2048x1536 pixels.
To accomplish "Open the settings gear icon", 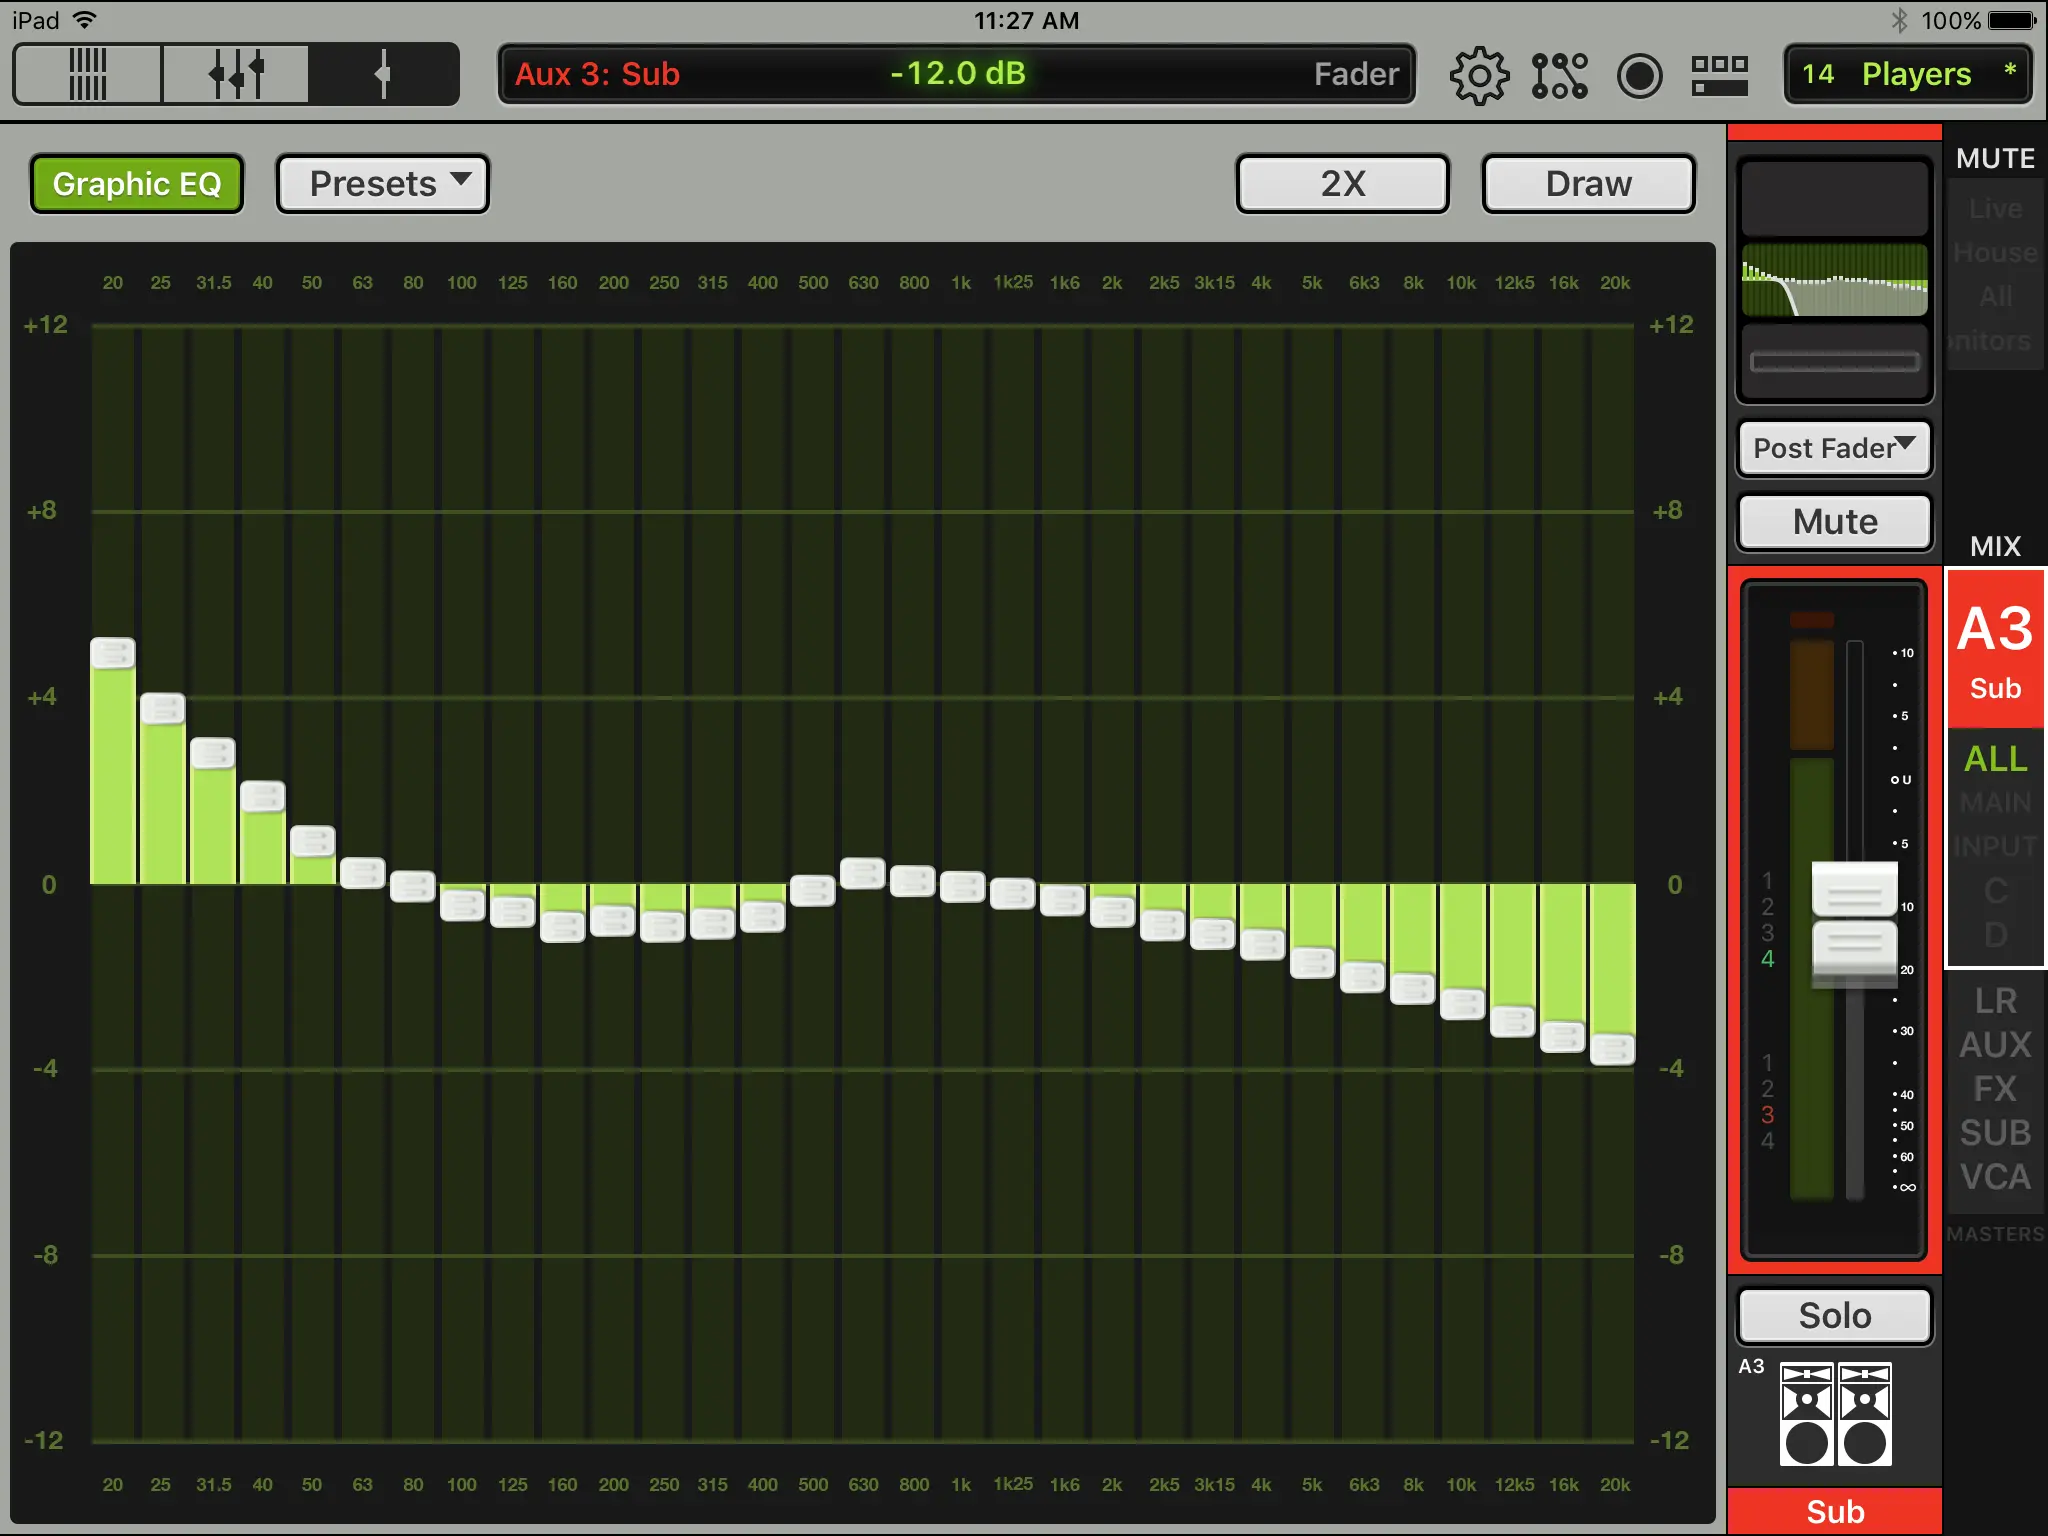I will (x=1479, y=76).
